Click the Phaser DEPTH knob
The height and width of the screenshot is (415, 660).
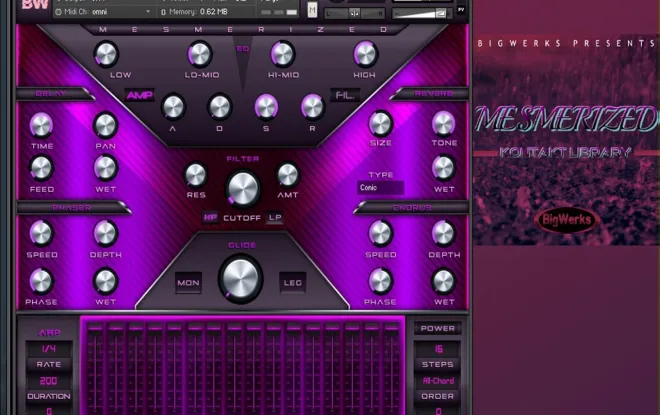105,233
